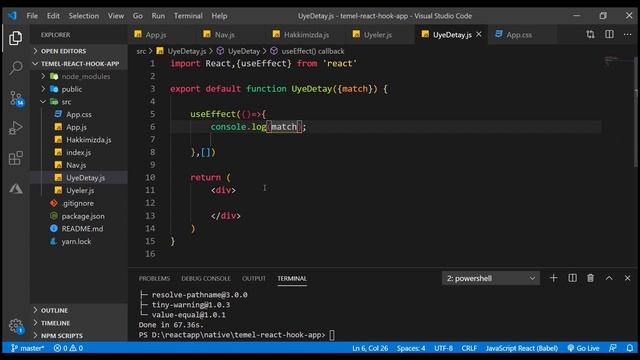Screen dimensions: 640x360
Task: Open the Selection menu
Action: click(84, 16)
